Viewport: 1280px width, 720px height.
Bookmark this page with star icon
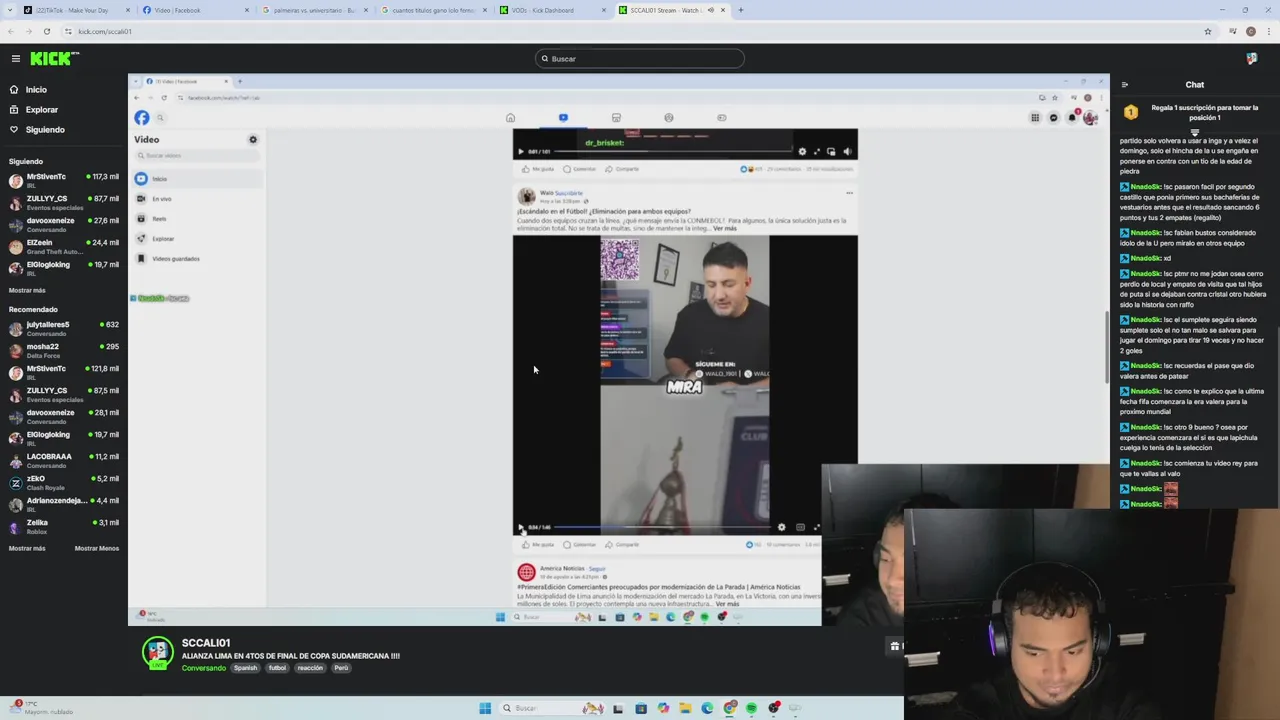point(1208,31)
